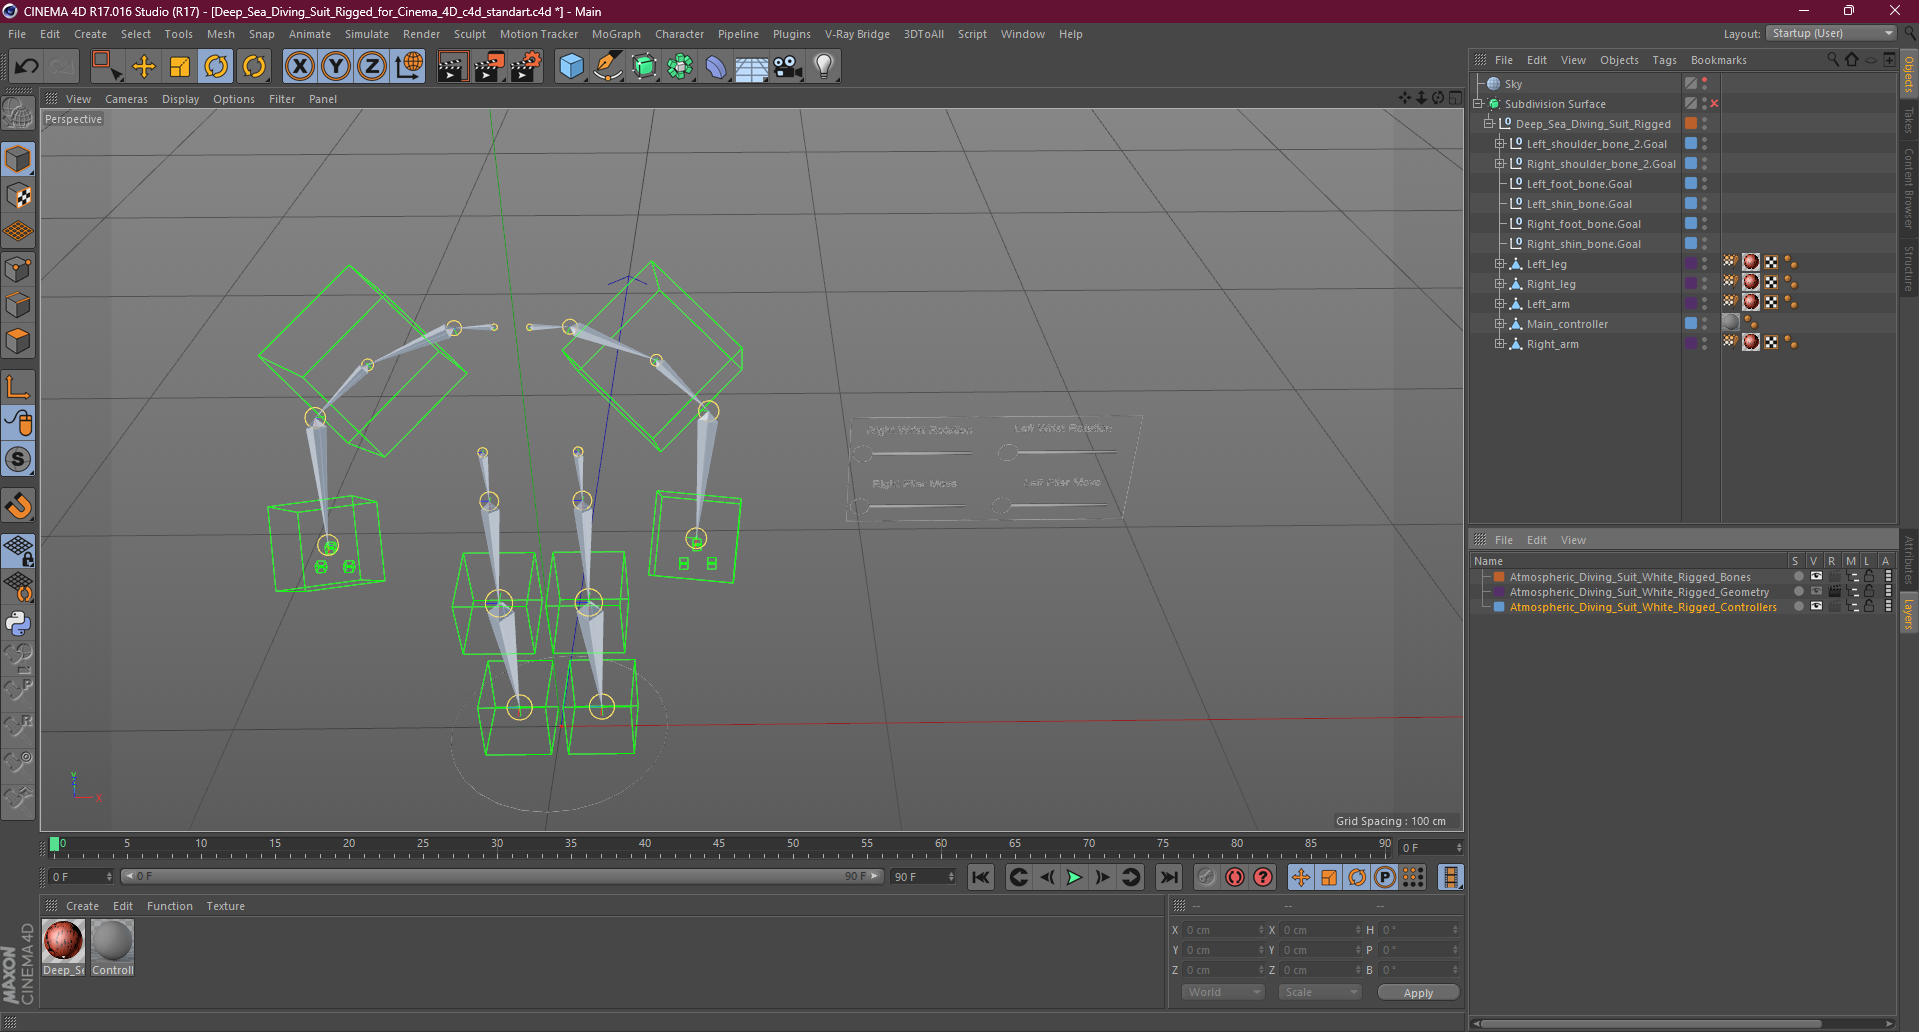
Task: Collapse the Deep_Sea_Diving_Suit_Rigged hierarchy
Action: point(1488,124)
